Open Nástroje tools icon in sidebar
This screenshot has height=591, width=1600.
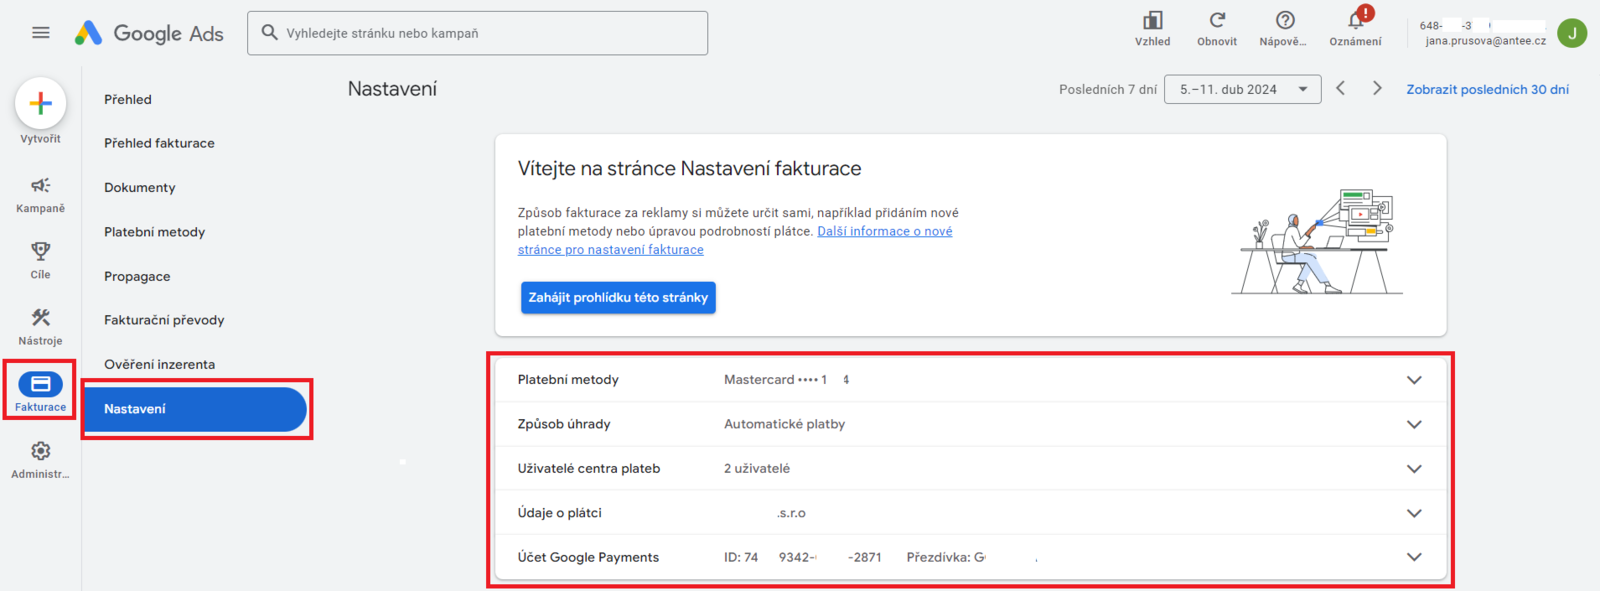pos(40,318)
